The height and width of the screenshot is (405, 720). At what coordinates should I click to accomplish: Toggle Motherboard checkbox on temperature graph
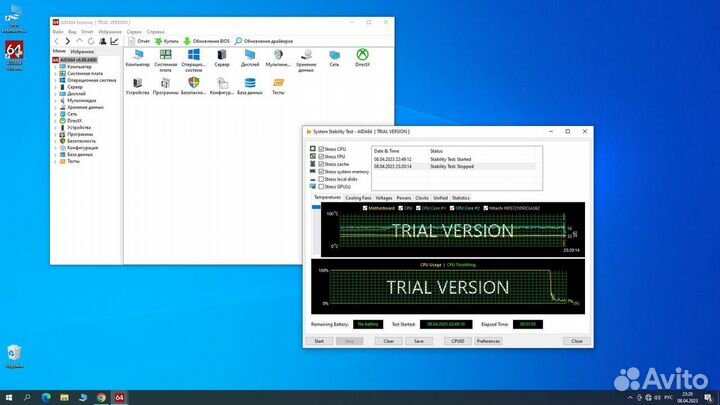click(x=365, y=208)
